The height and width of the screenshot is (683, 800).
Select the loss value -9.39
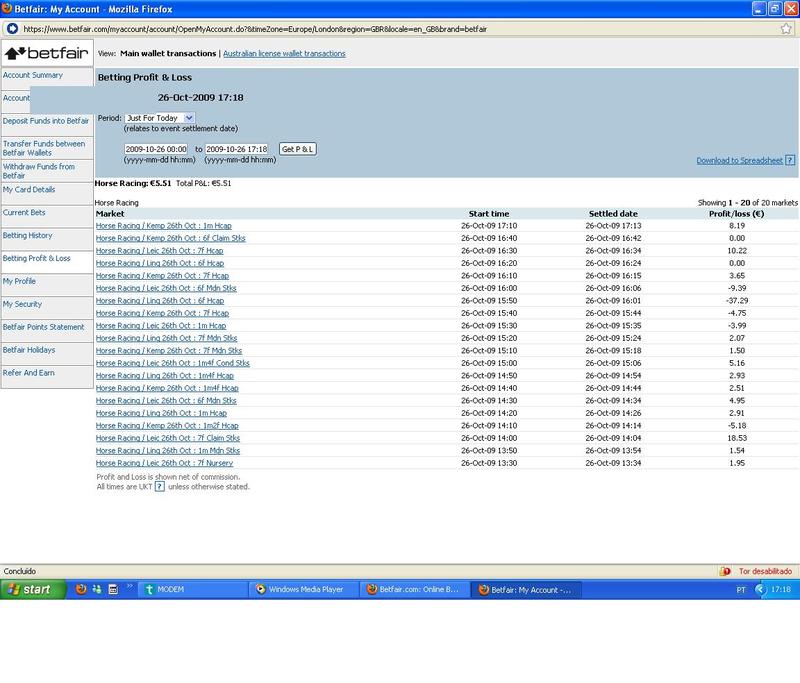coord(737,288)
